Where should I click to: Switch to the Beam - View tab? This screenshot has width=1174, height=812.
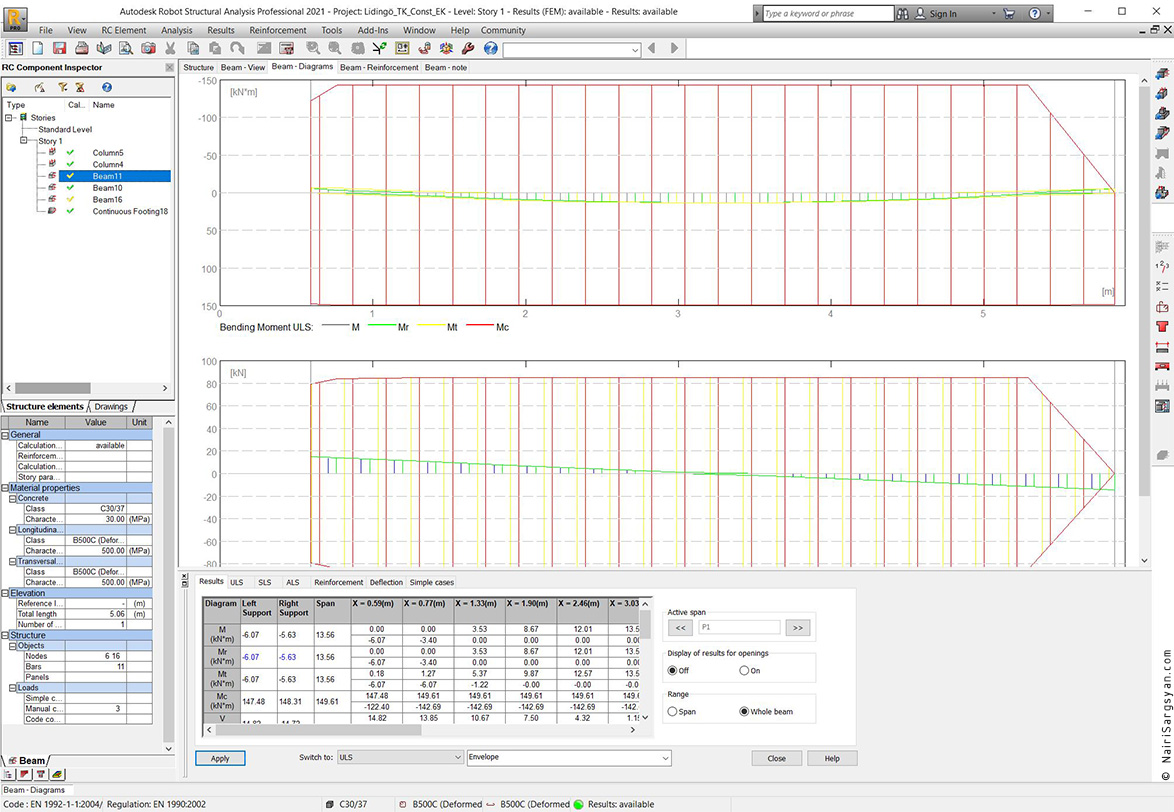click(x=243, y=67)
